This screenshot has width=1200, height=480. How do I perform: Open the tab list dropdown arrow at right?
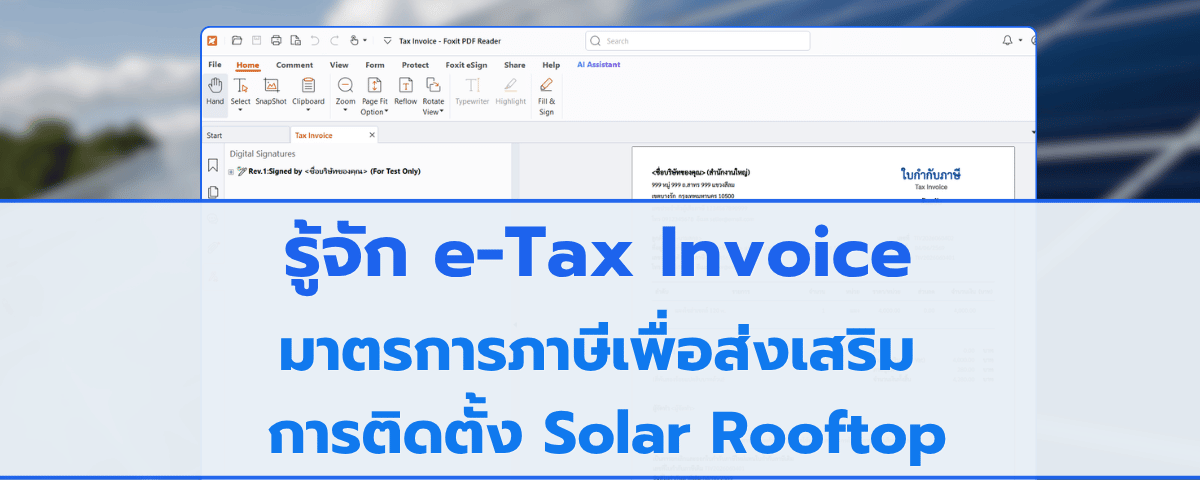[x=1033, y=132]
